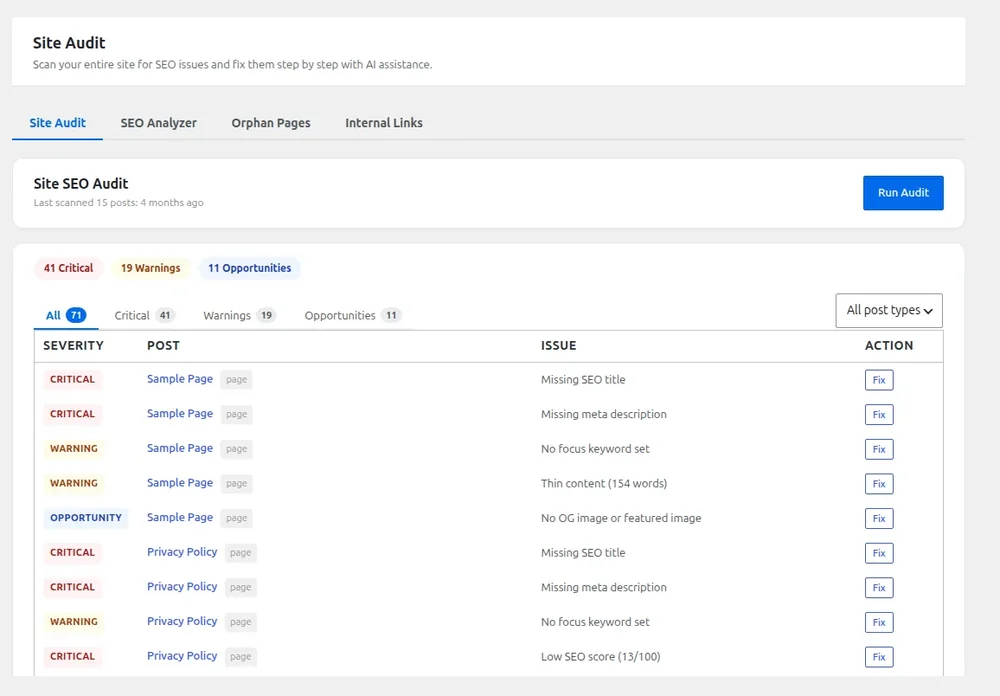Filter by the Critical 41 tab
The image size is (1000, 696).
tap(144, 315)
